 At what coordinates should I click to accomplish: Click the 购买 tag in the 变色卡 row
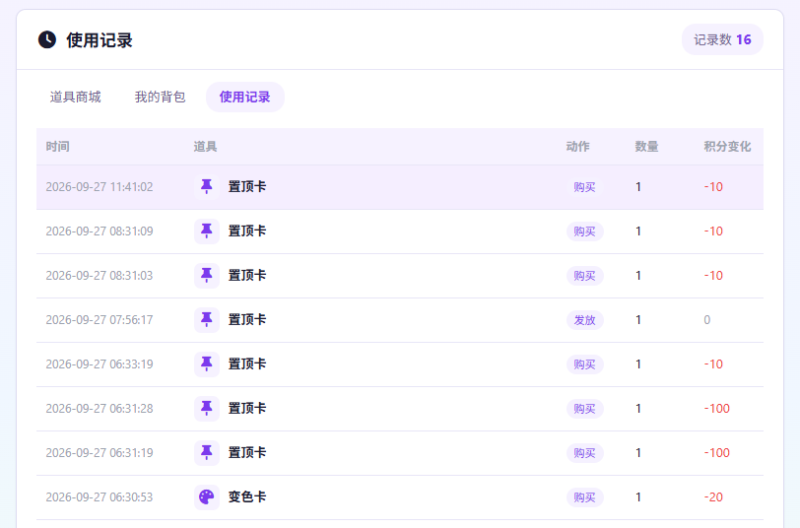[x=585, y=497]
